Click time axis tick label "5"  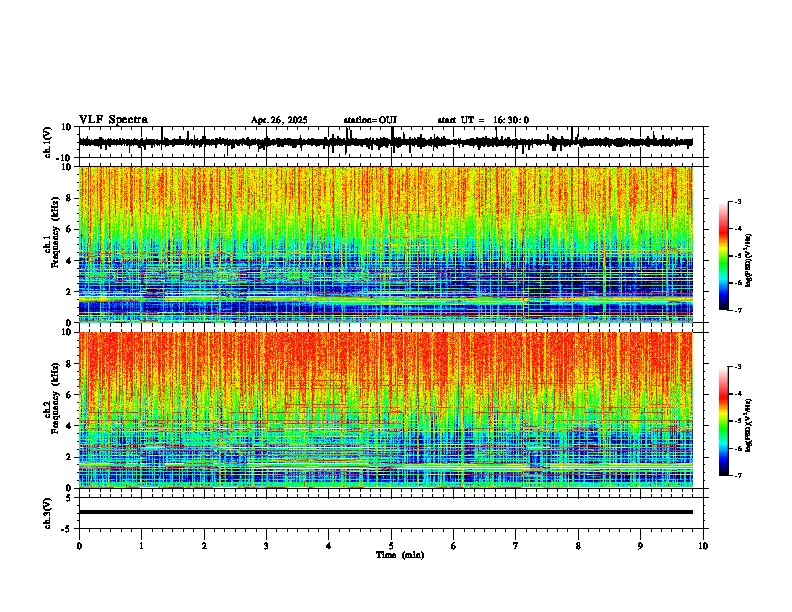pyautogui.click(x=391, y=546)
